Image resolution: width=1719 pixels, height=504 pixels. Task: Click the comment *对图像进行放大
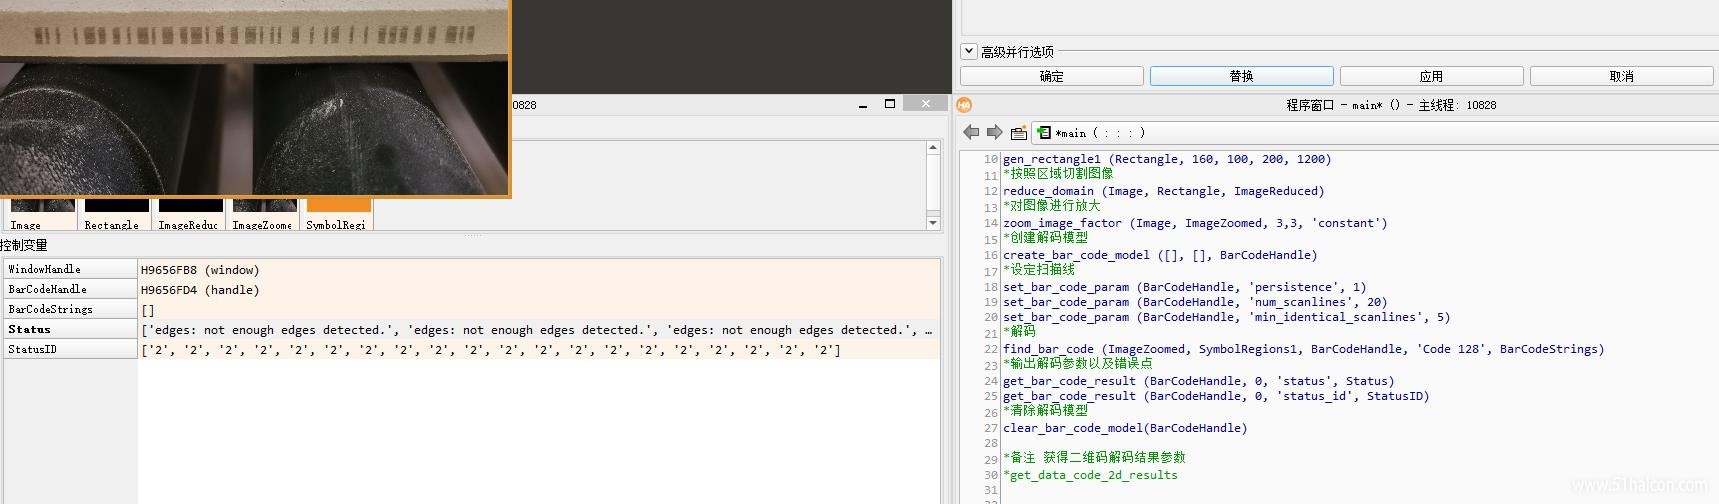pyautogui.click(x=1051, y=206)
